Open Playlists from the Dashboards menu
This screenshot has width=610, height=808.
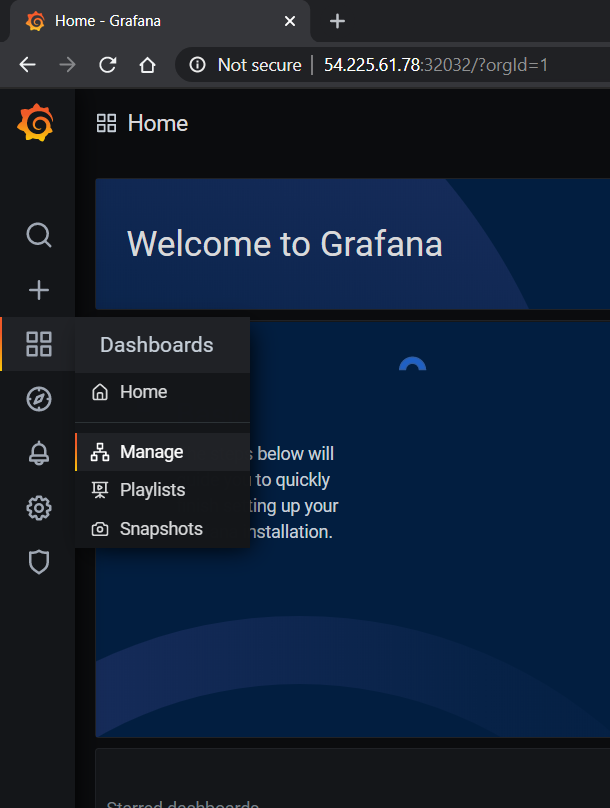pos(152,490)
